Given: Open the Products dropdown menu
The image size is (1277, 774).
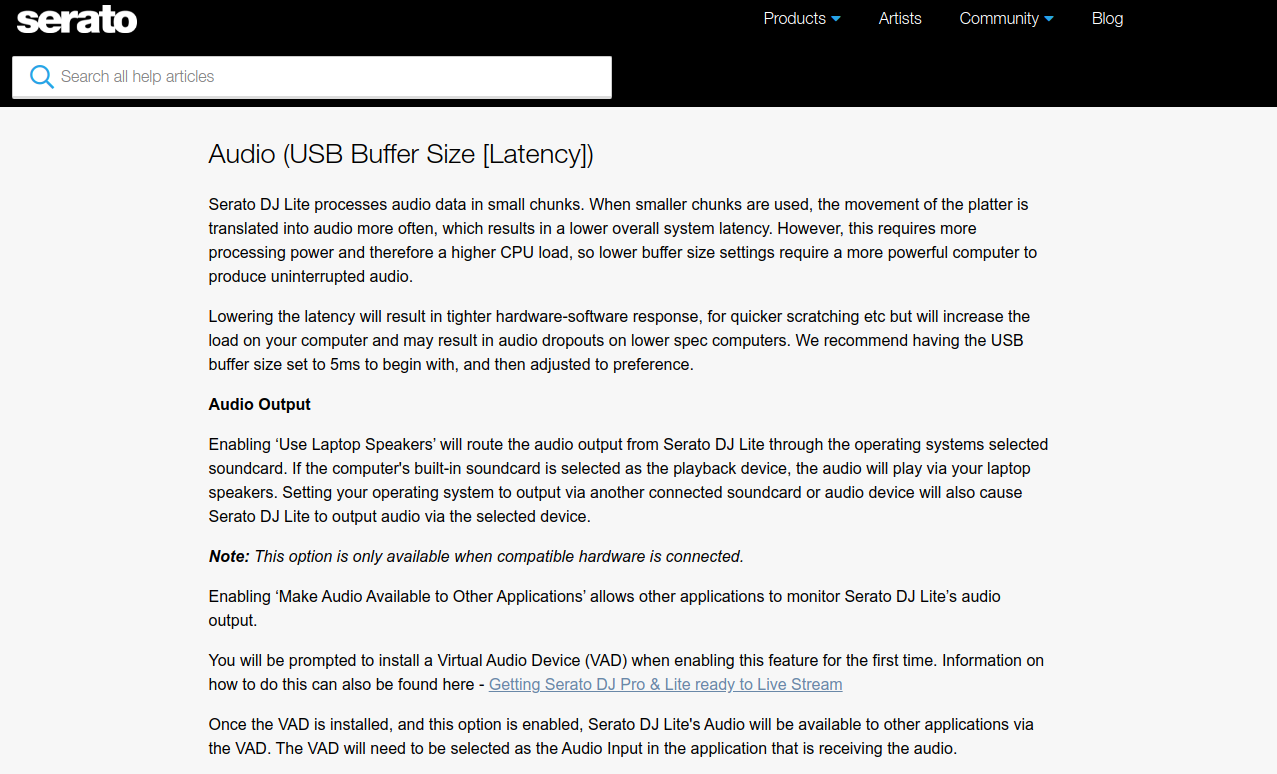Looking at the screenshot, I should click(x=802, y=18).
